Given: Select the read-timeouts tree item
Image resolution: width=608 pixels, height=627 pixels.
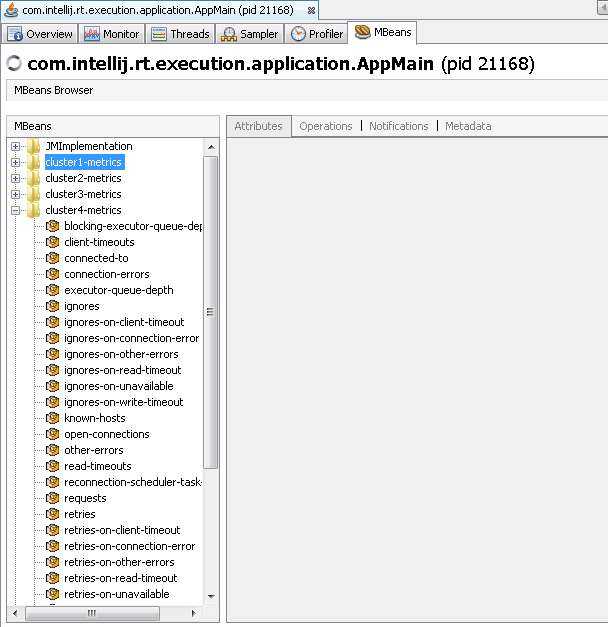Looking at the screenshot, I should pos(98,466).
